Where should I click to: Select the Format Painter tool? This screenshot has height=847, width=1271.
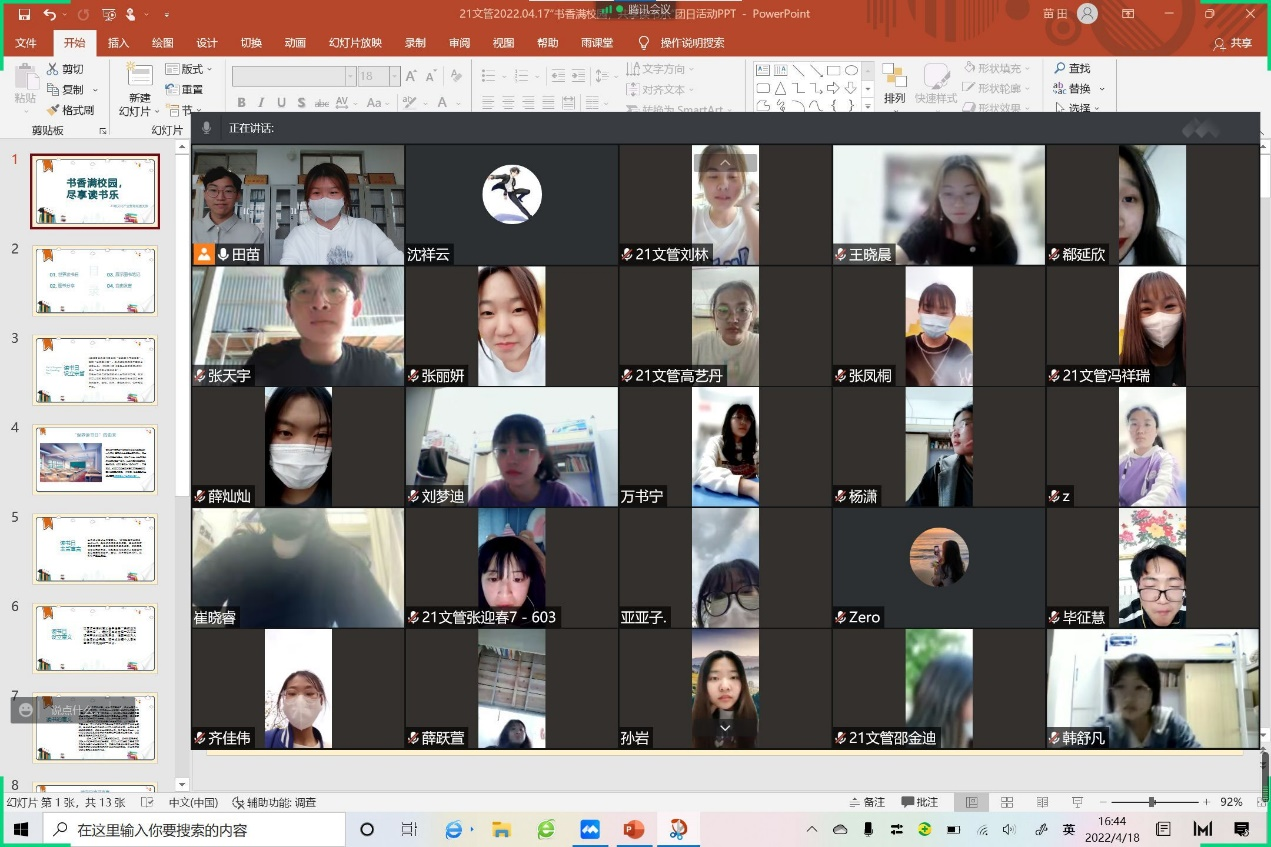[71, 110]
